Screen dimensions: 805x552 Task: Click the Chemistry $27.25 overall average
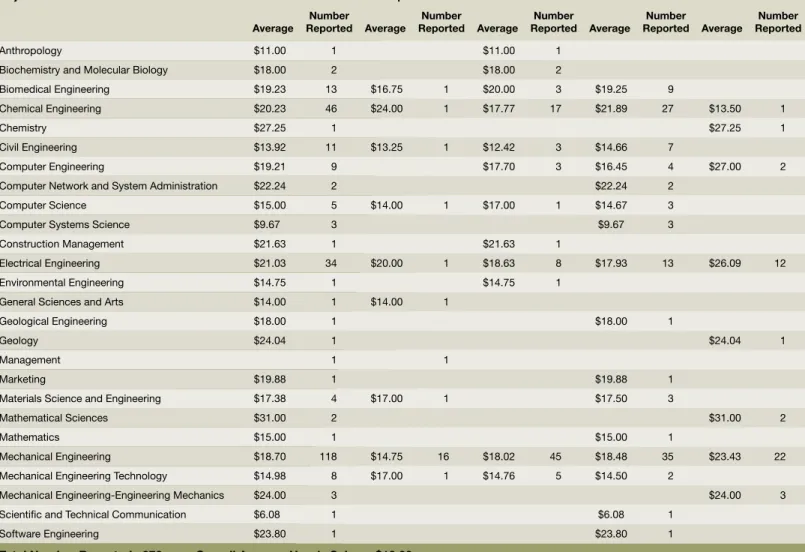point(270,128)
